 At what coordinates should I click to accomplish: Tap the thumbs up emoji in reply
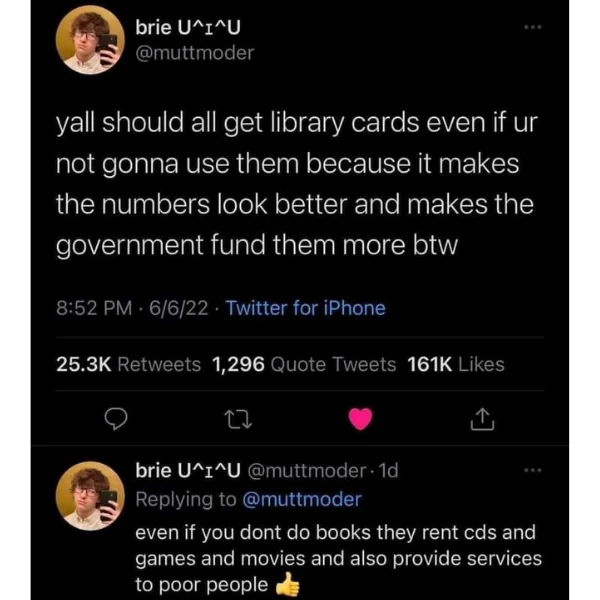click(288, 584)
